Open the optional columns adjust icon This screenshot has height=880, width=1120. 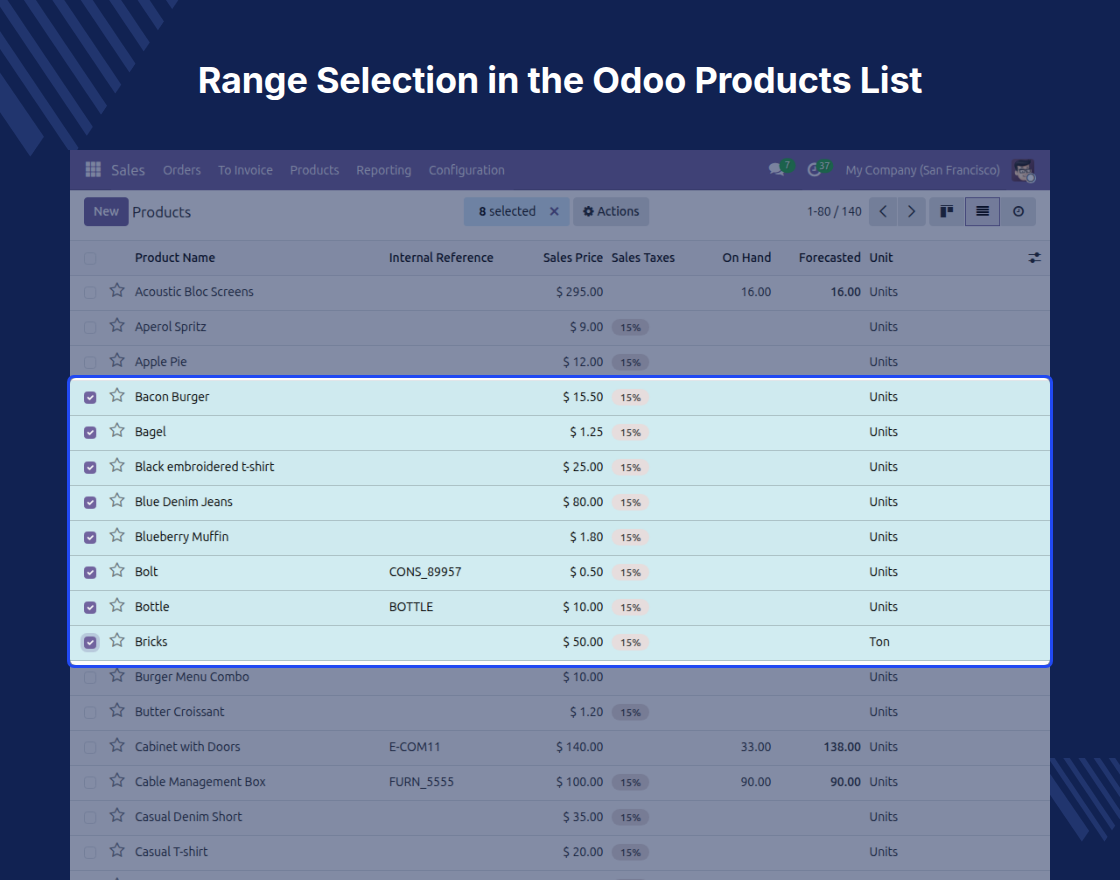pyautogui.click(x=1034, y=258)
